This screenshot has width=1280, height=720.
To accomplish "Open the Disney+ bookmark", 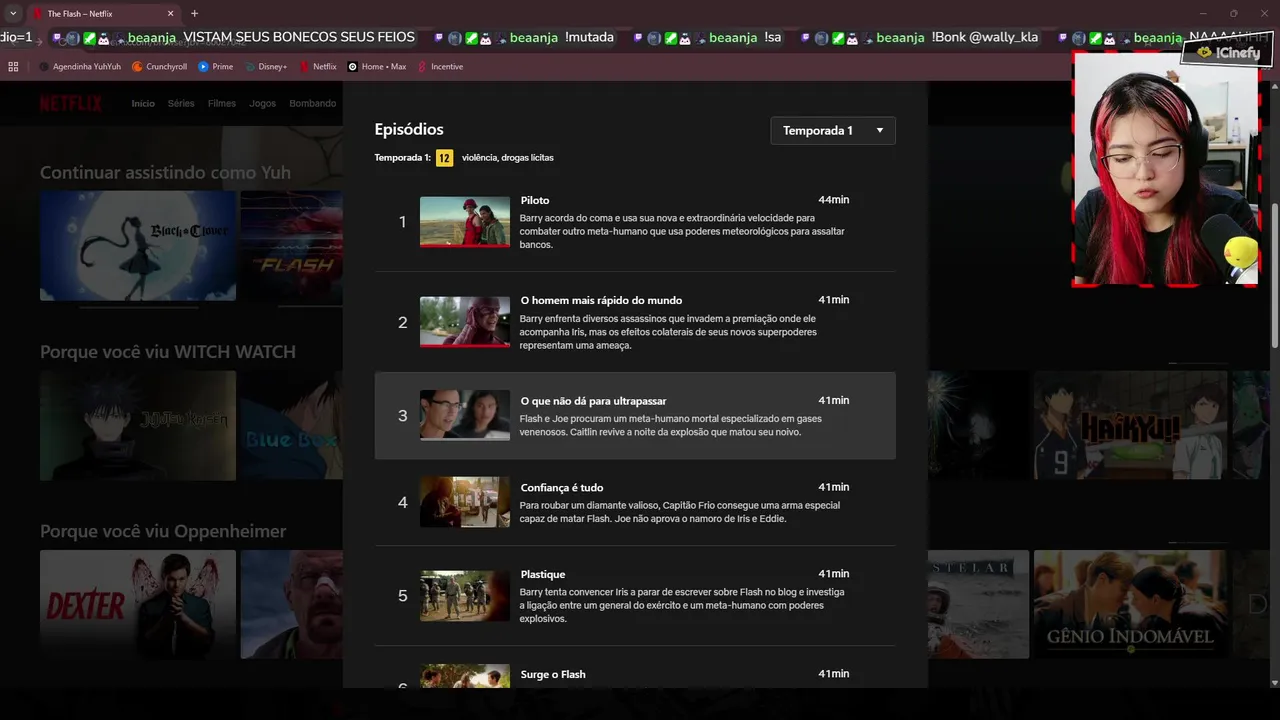I will click(x=265, y=67).
